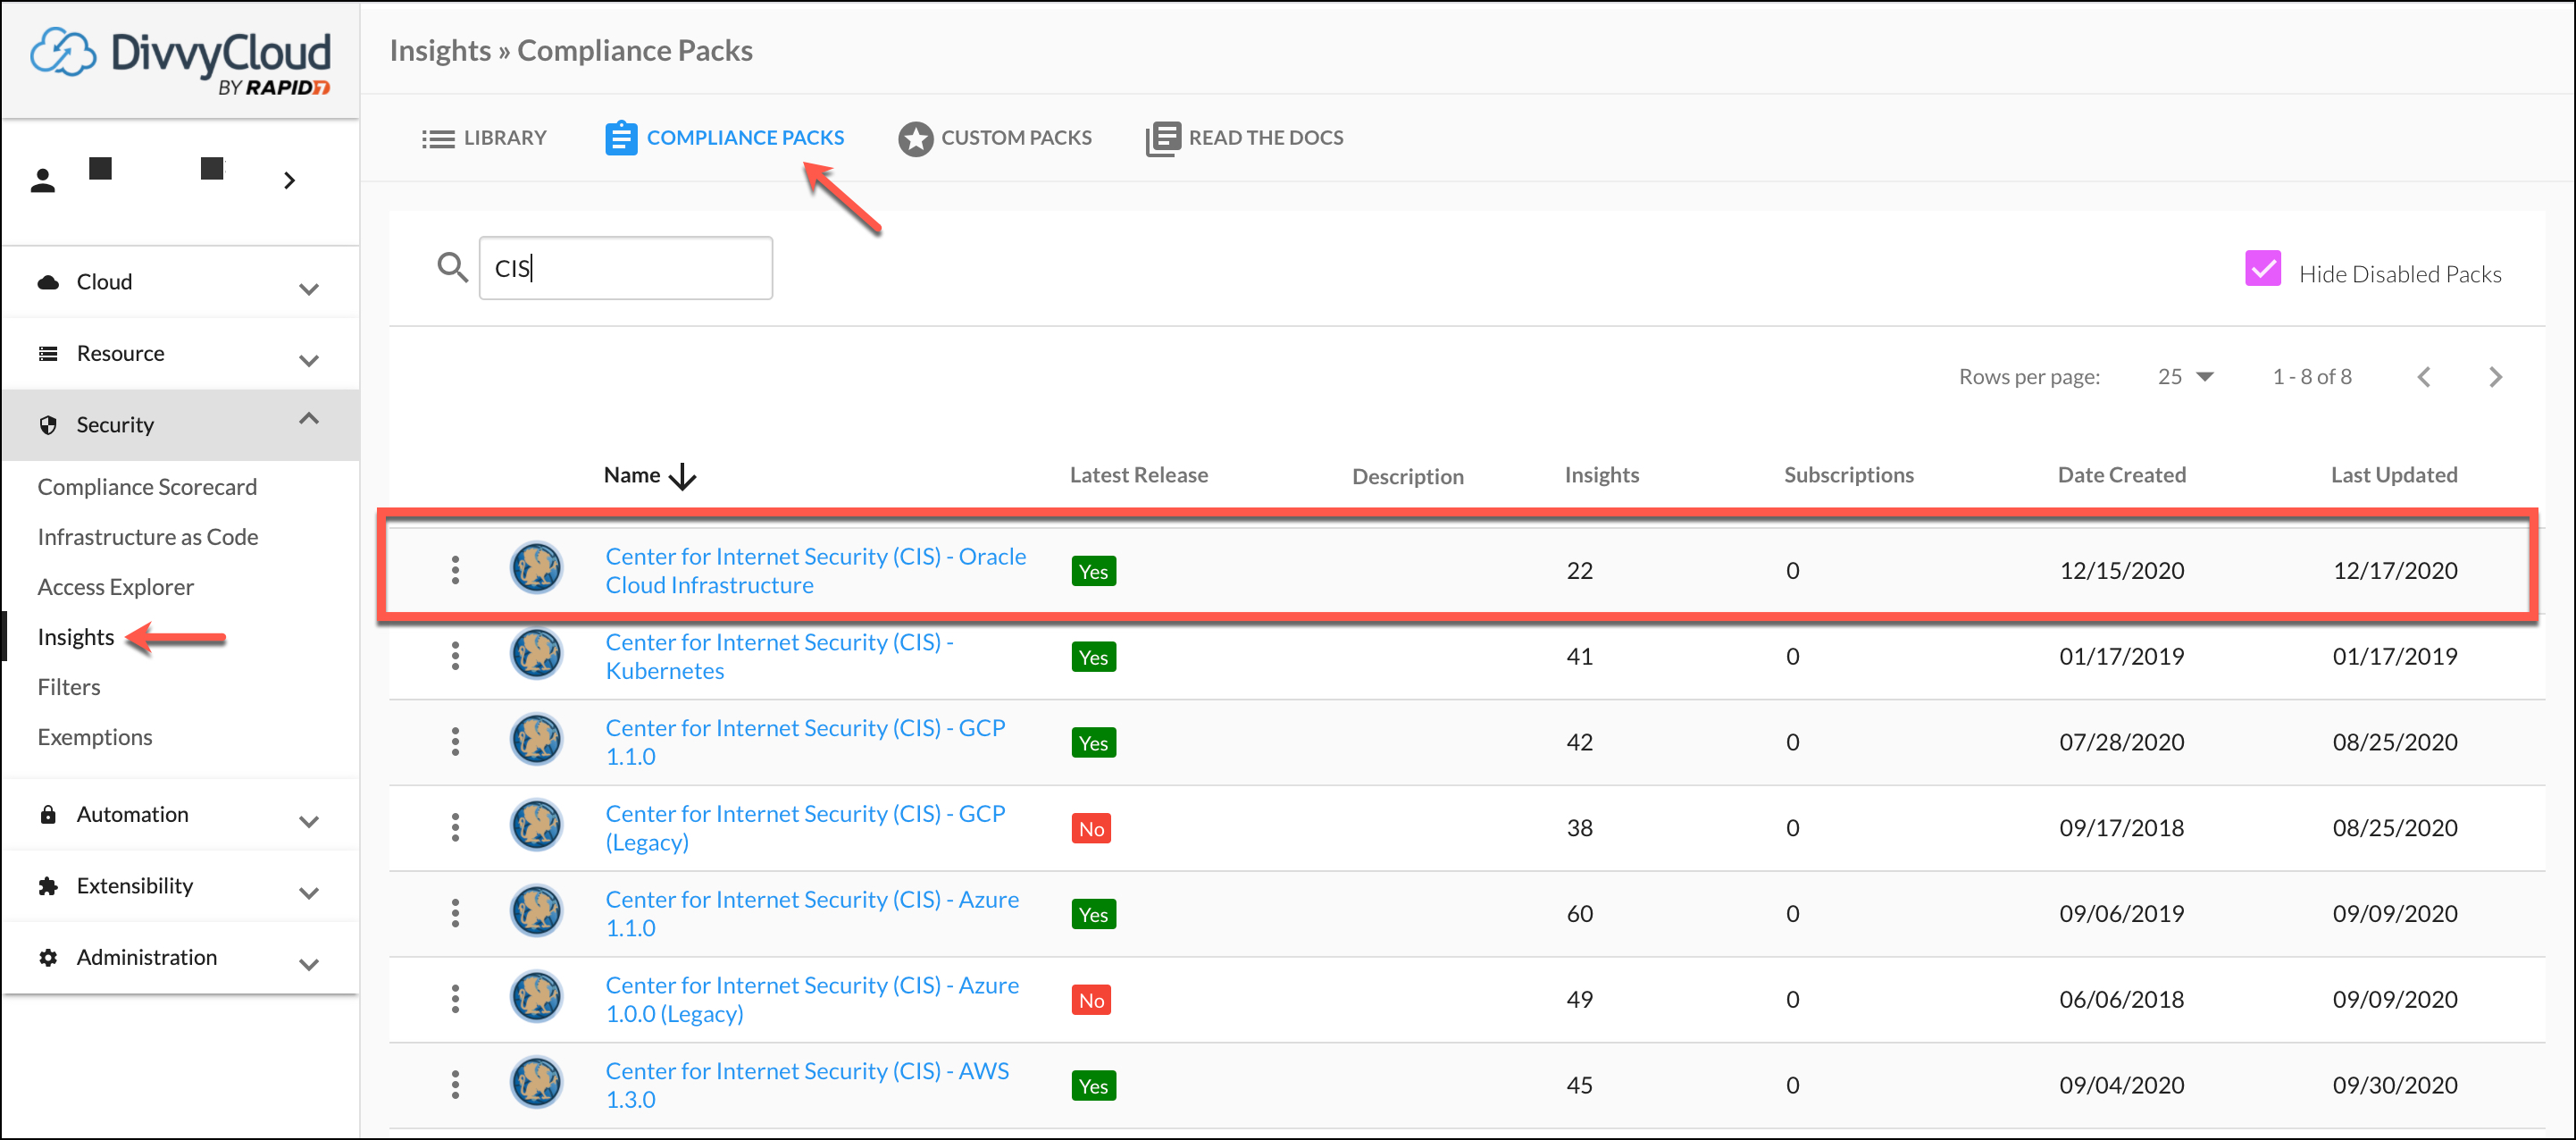The image size is (2576, 1140).
Task: Click the Latest Release column header
Action: coord(1139,475)
